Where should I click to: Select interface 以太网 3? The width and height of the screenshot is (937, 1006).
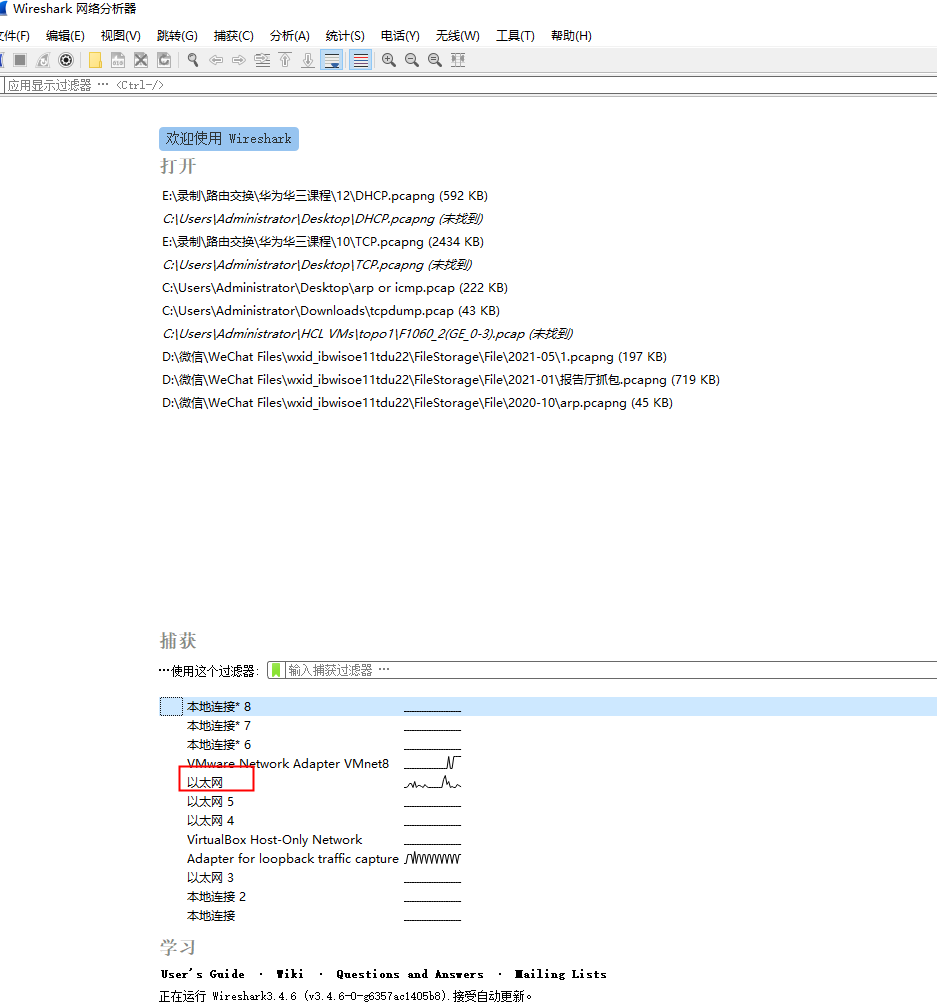click(x=210, y=878)
